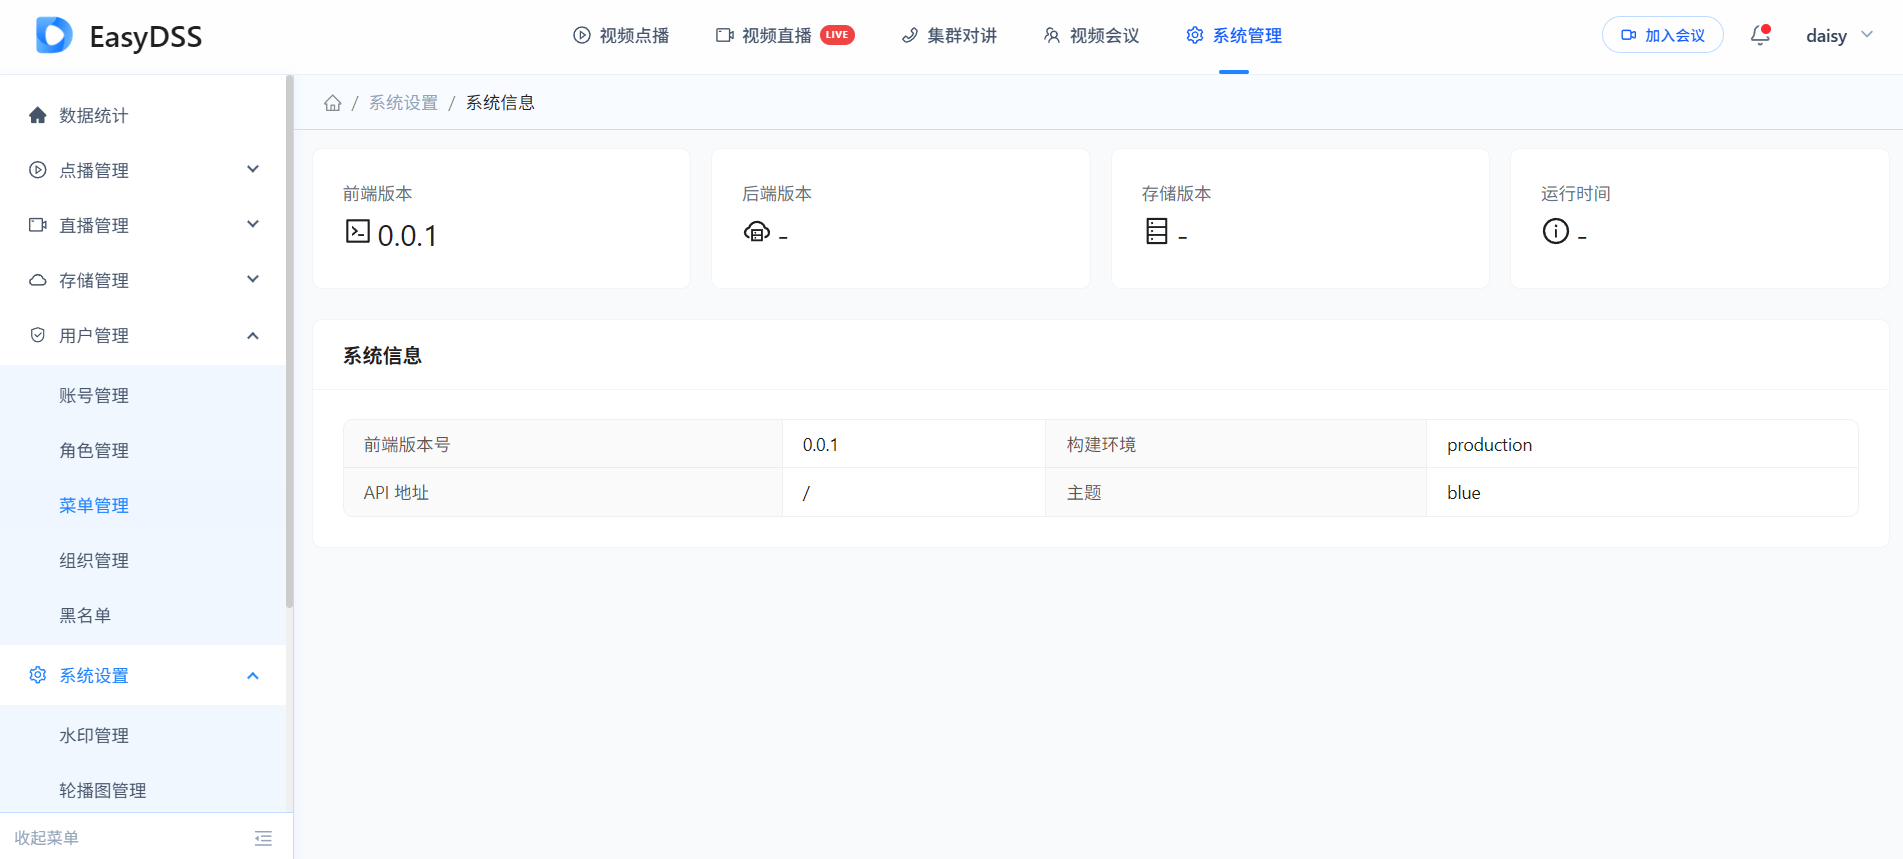
Task: Click the 数据统计 home icon in sidebar
Action: point(38,115)
